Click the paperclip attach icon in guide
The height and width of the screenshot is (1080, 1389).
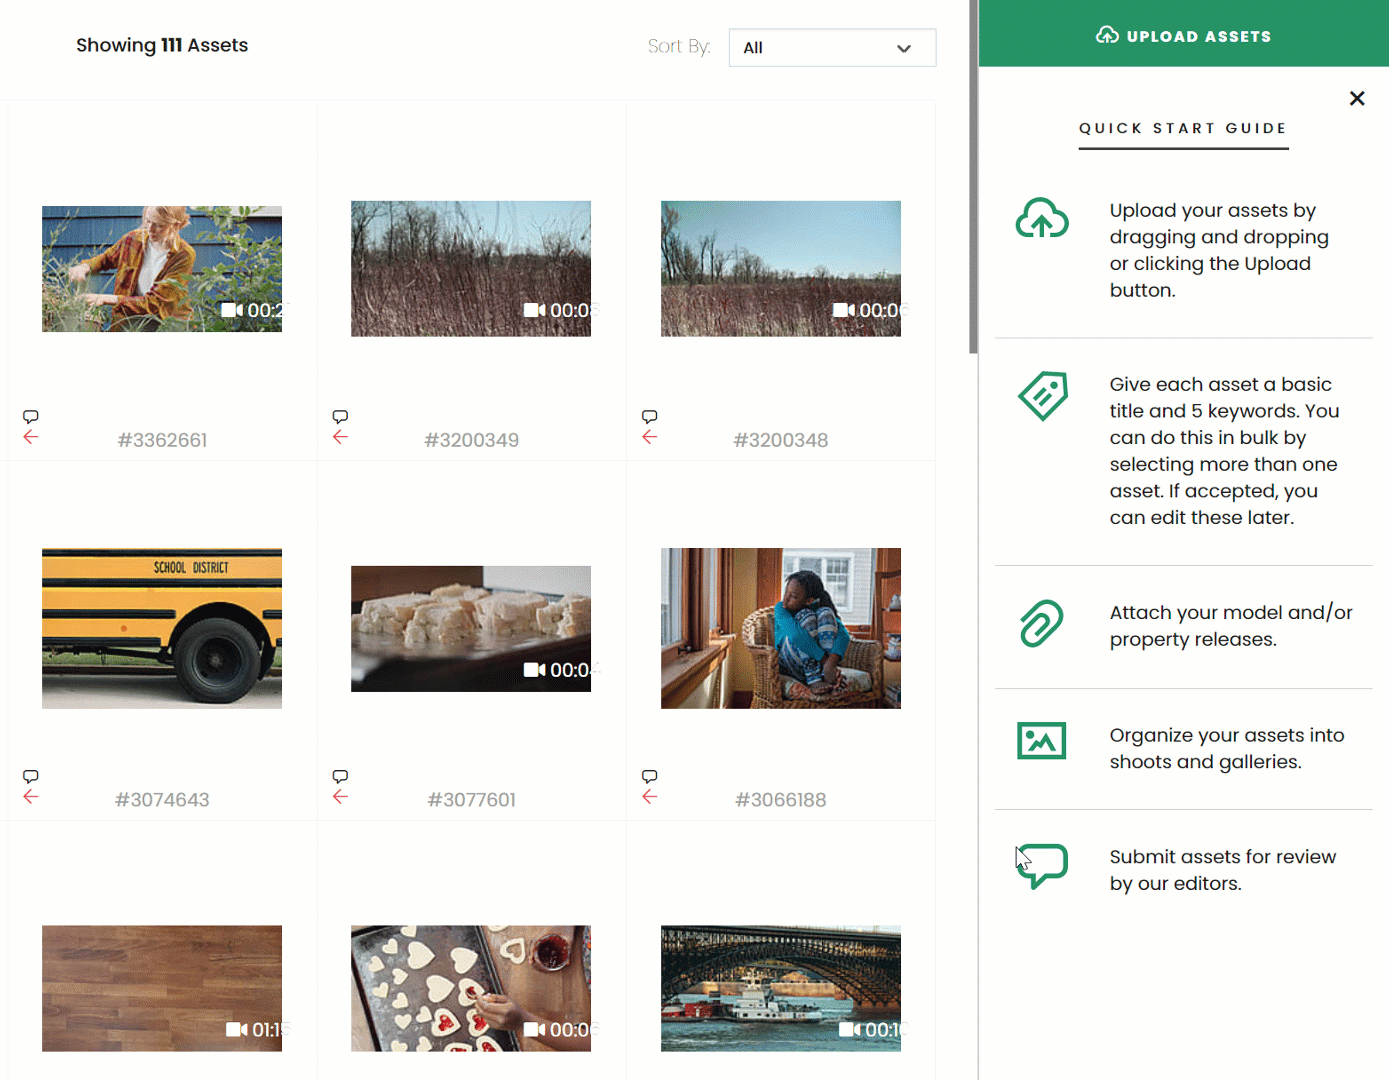1041,624
